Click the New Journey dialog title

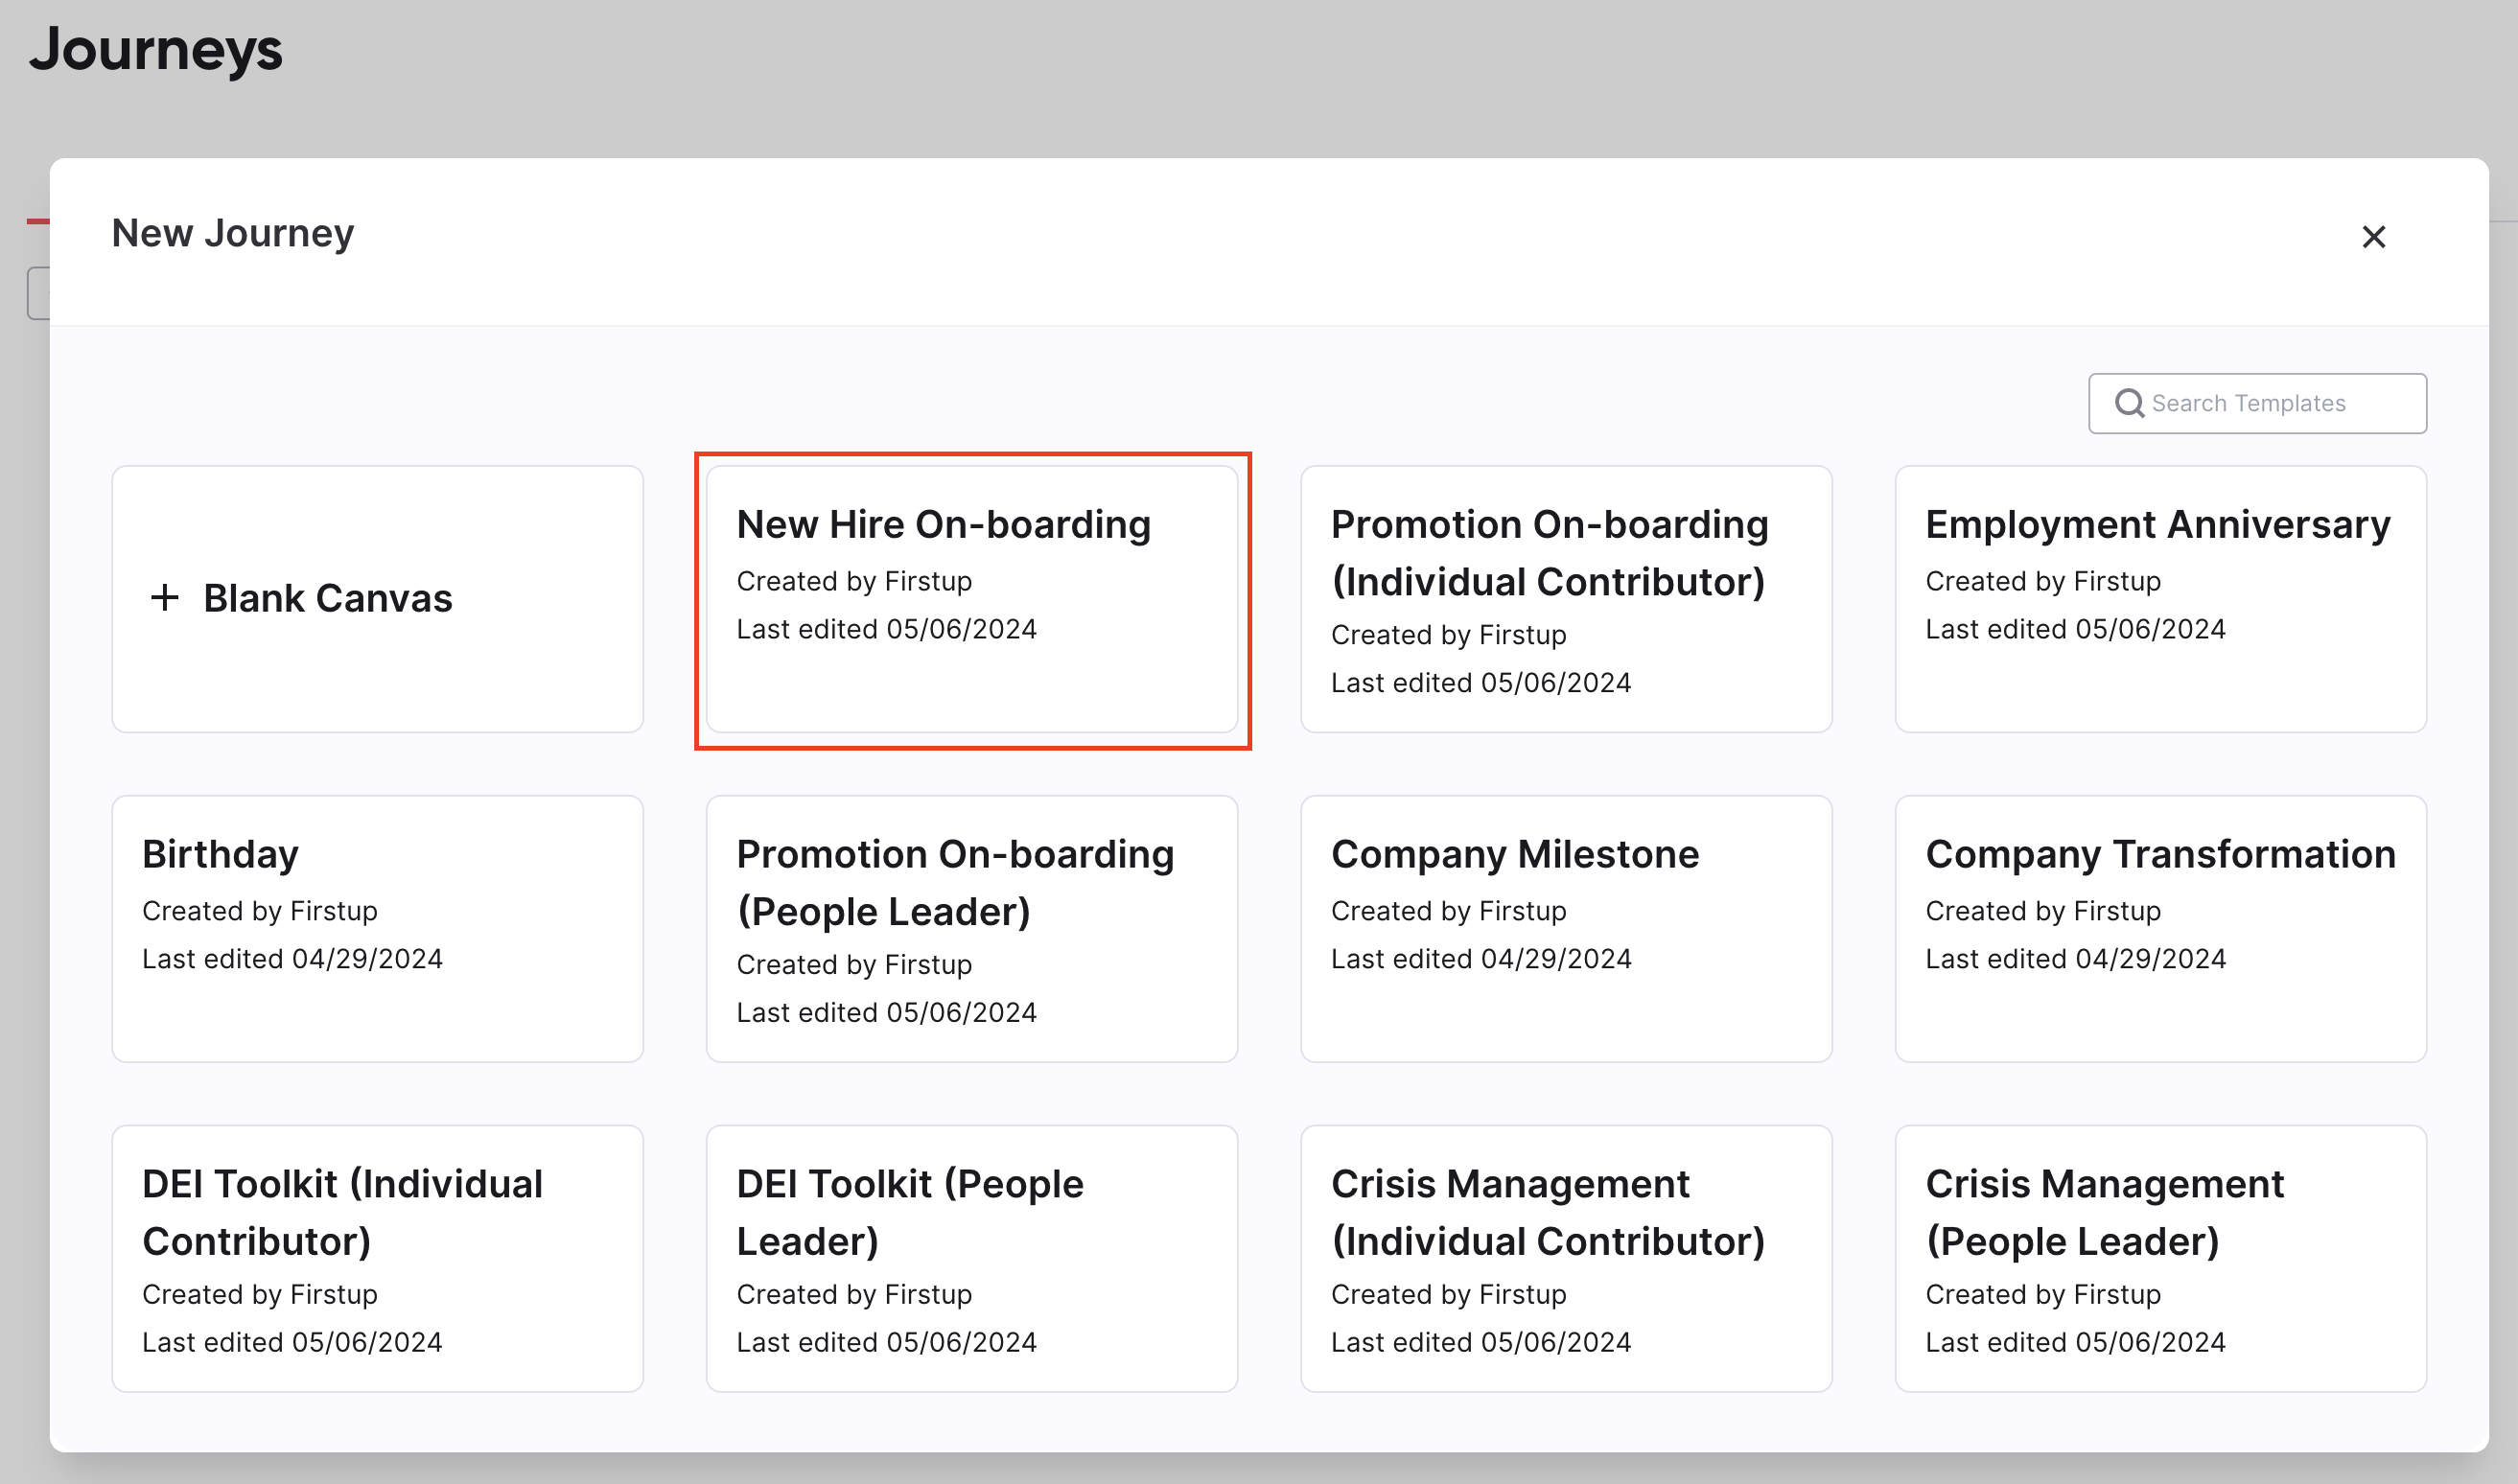pos(233,233)
